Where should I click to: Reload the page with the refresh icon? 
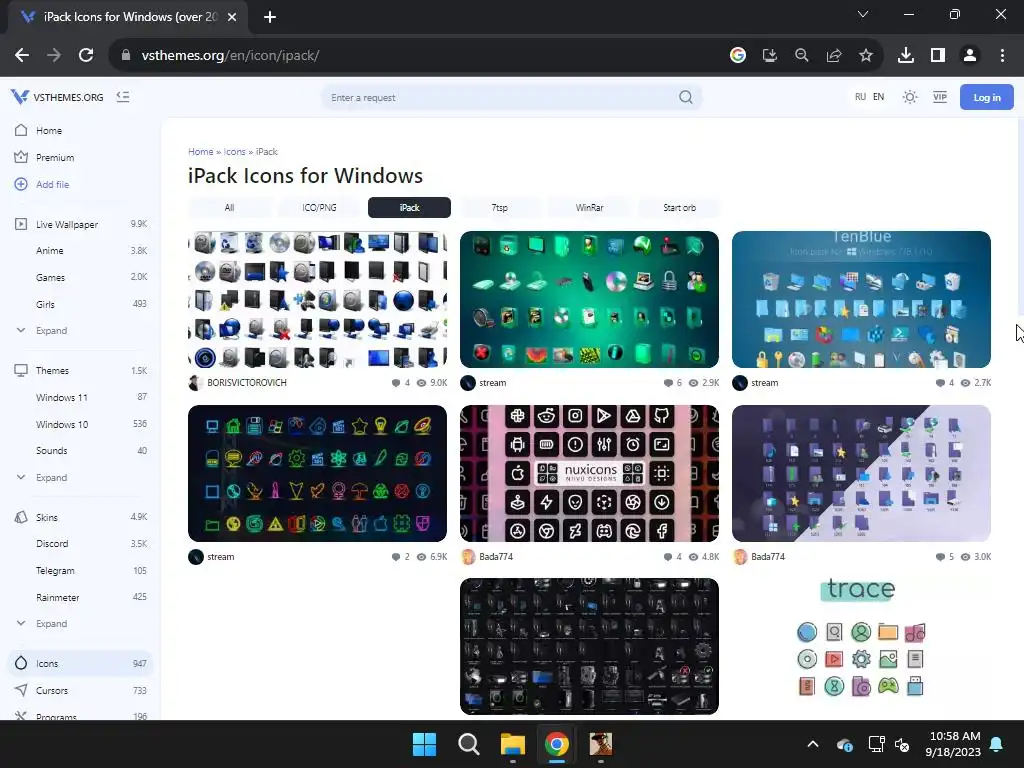click(x=86, y=56)
